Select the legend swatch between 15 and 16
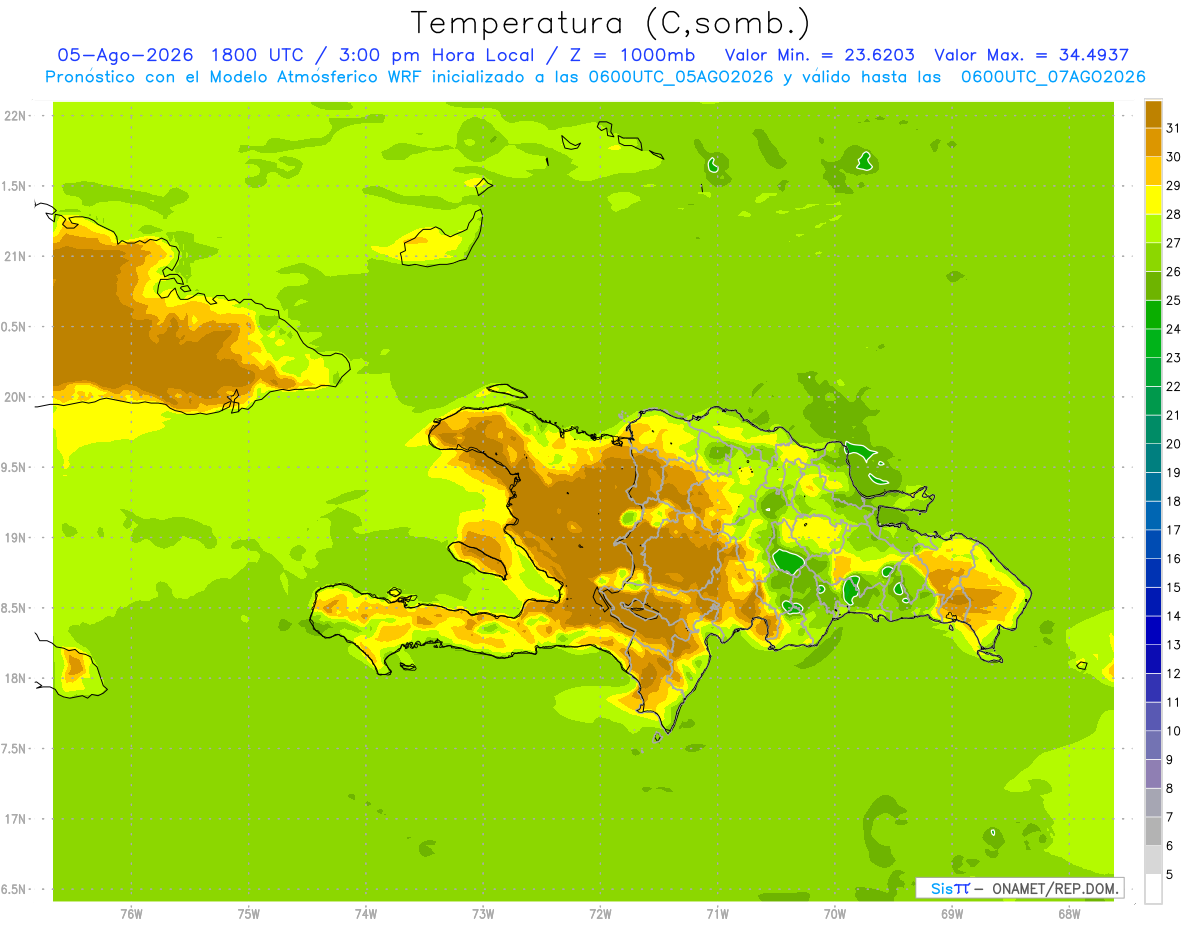The image size is (1200, 927). 1153,573
